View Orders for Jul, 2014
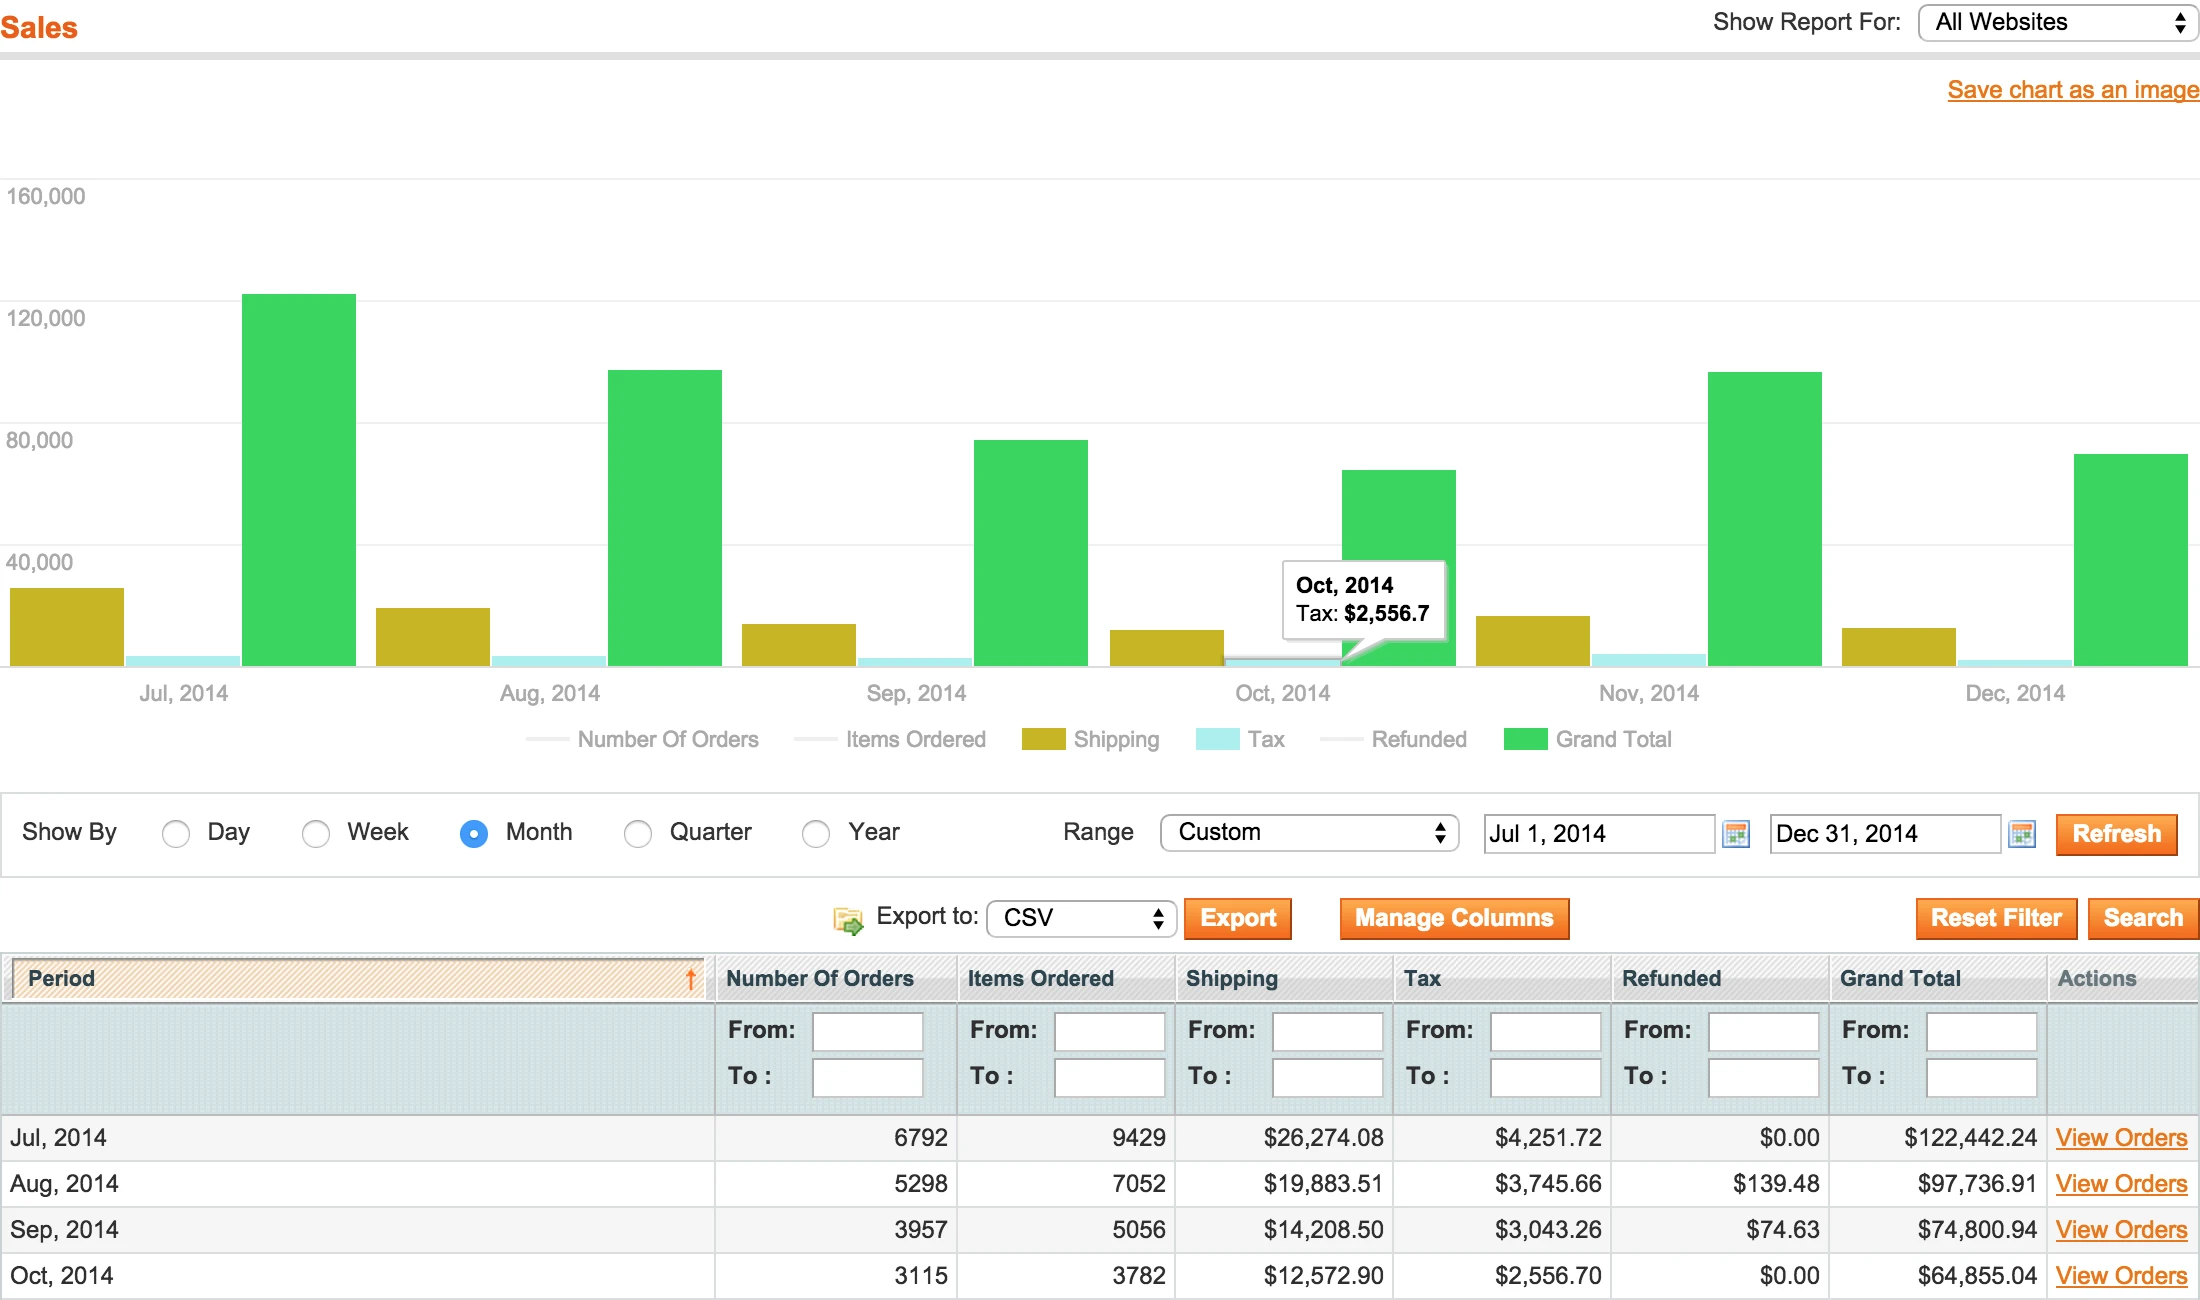2200x1300 pixels. (x=2122, y=1137)
